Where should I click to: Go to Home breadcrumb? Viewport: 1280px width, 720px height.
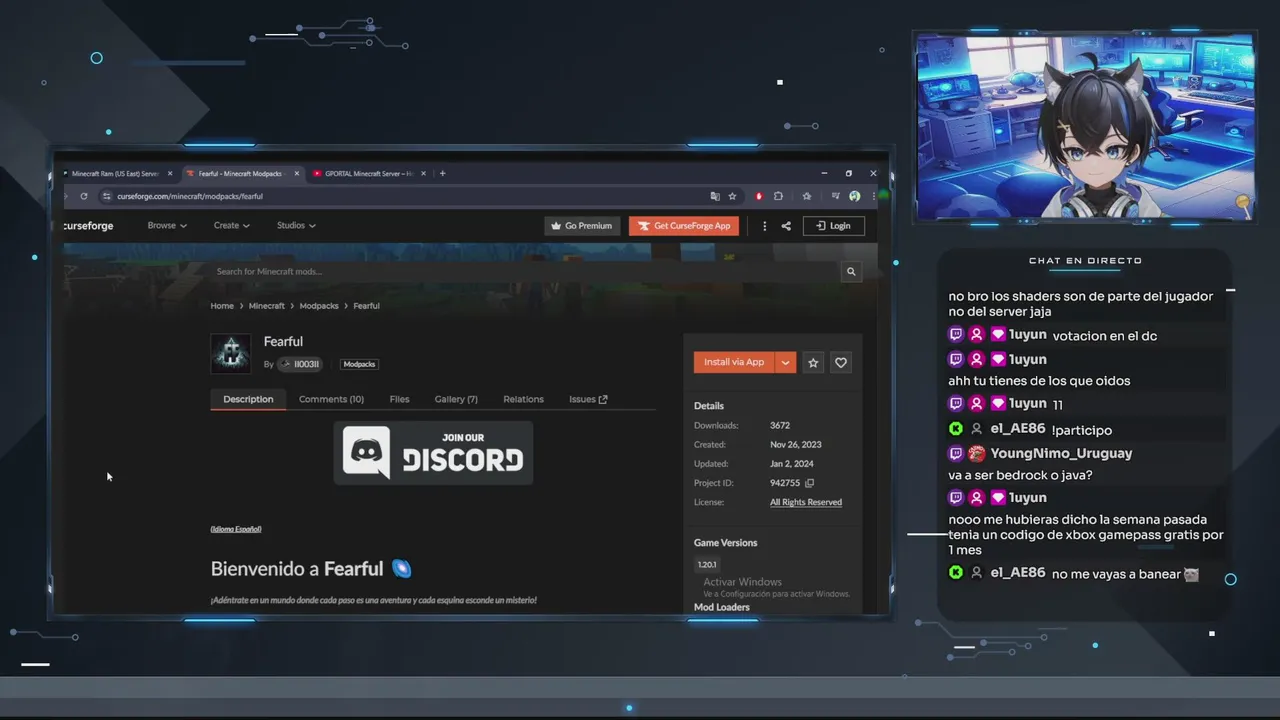tap(222, 306)
